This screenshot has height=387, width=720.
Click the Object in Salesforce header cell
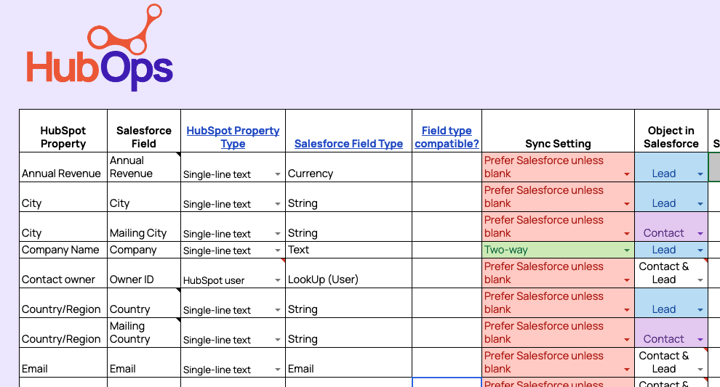coord(671,131)
